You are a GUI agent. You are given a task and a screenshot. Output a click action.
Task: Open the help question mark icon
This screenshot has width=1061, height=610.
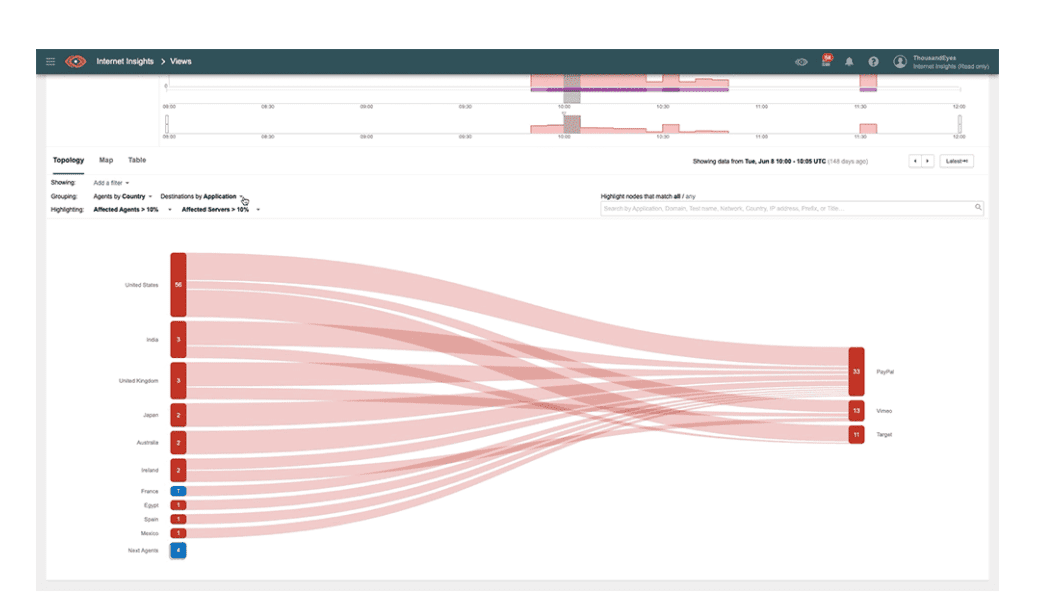tap(874, 62)
